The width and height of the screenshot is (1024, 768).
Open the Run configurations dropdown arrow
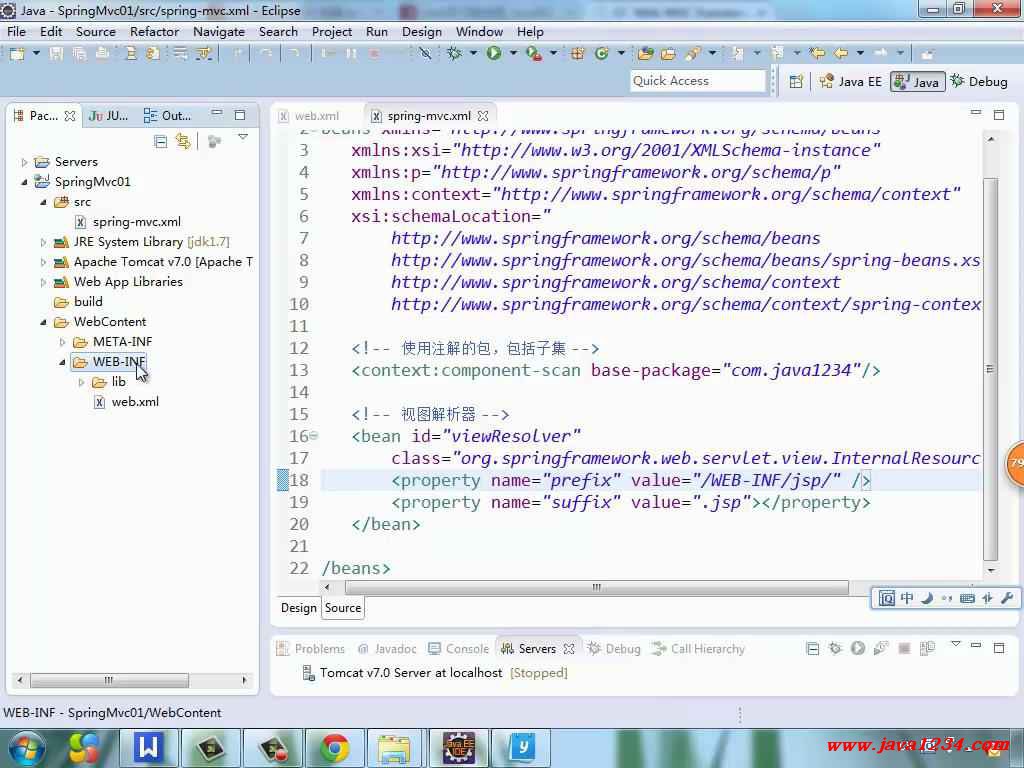[513, 53]
